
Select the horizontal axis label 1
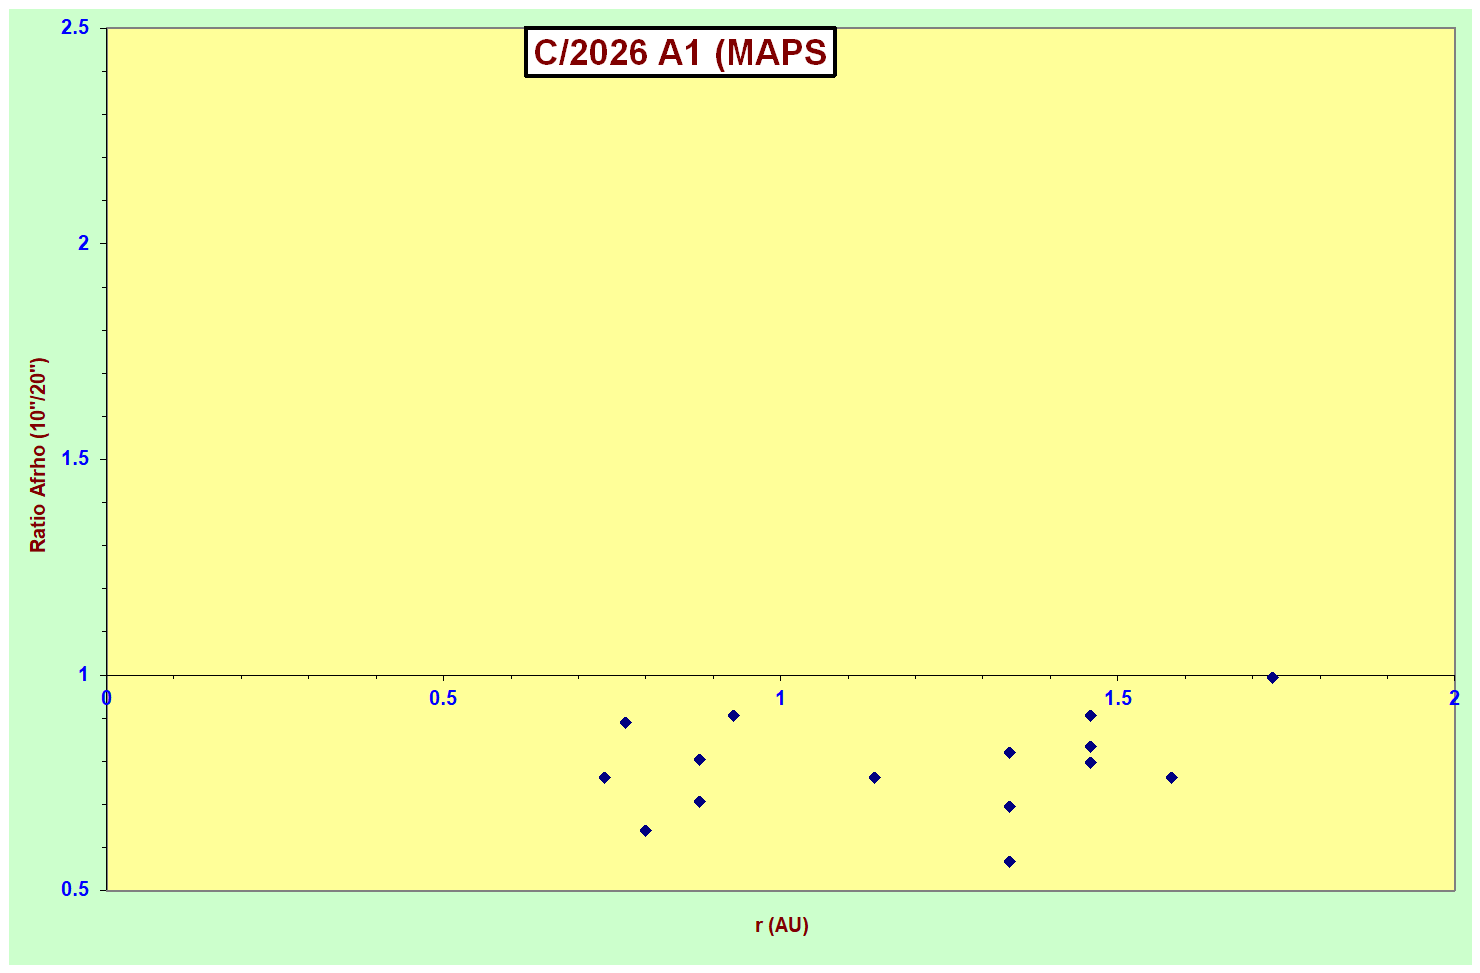(x=780, y=698)
